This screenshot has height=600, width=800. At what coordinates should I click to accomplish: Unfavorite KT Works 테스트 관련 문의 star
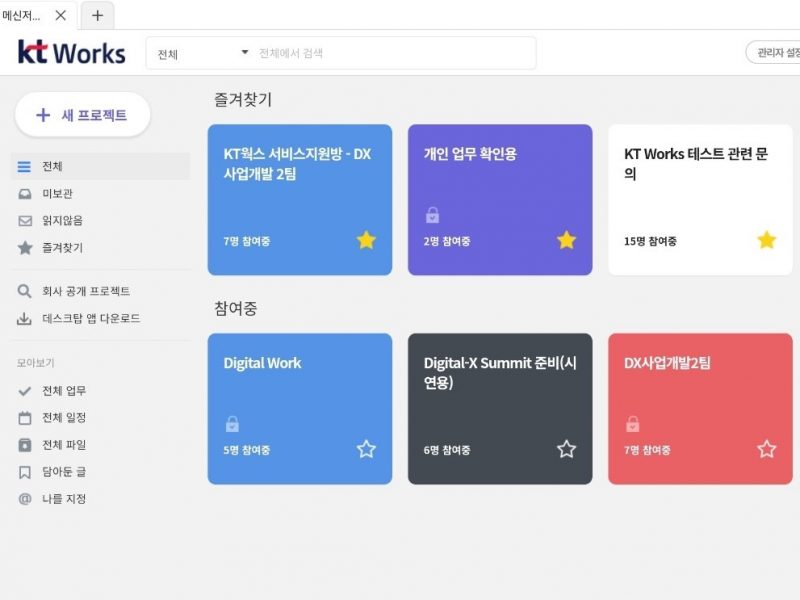[x=766, y=240]
